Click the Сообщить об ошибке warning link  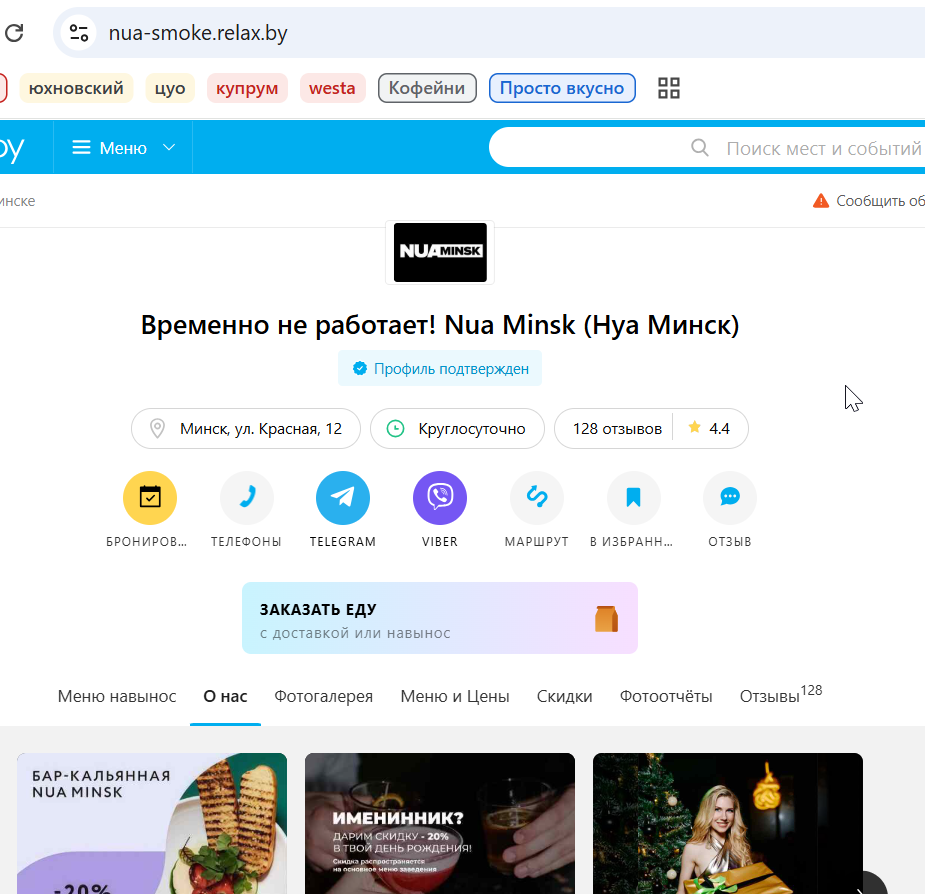[868, 201]
